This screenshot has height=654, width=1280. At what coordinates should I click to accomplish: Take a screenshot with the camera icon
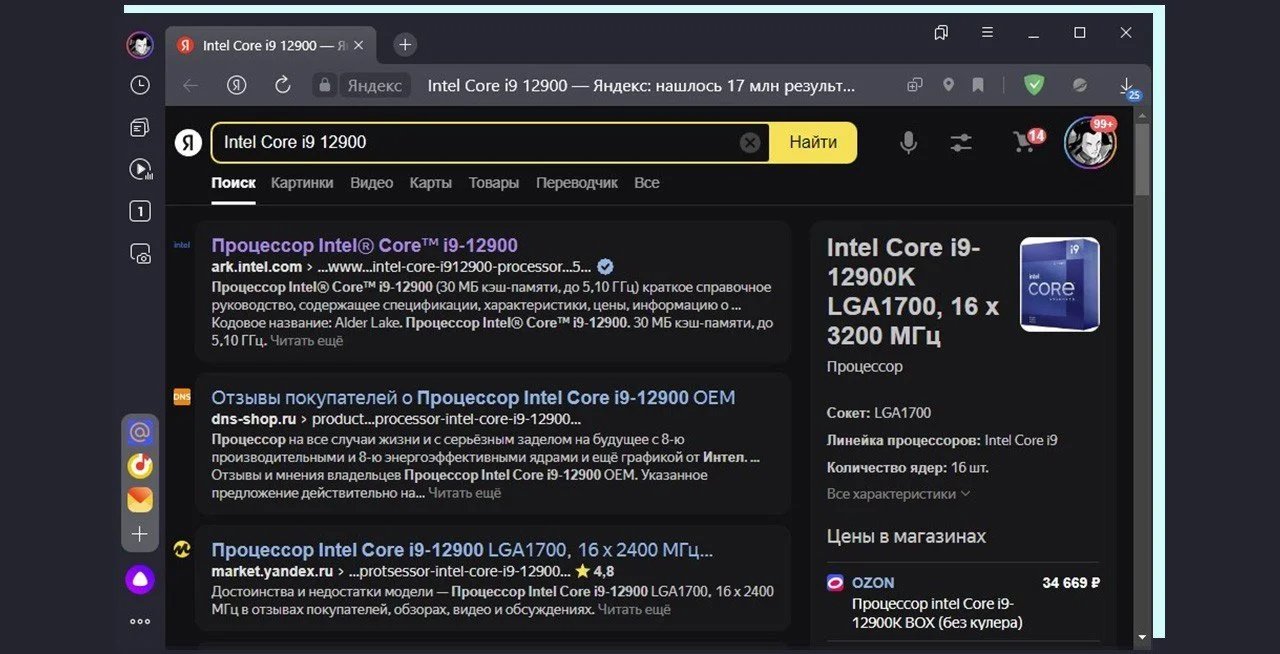point(140,254)
